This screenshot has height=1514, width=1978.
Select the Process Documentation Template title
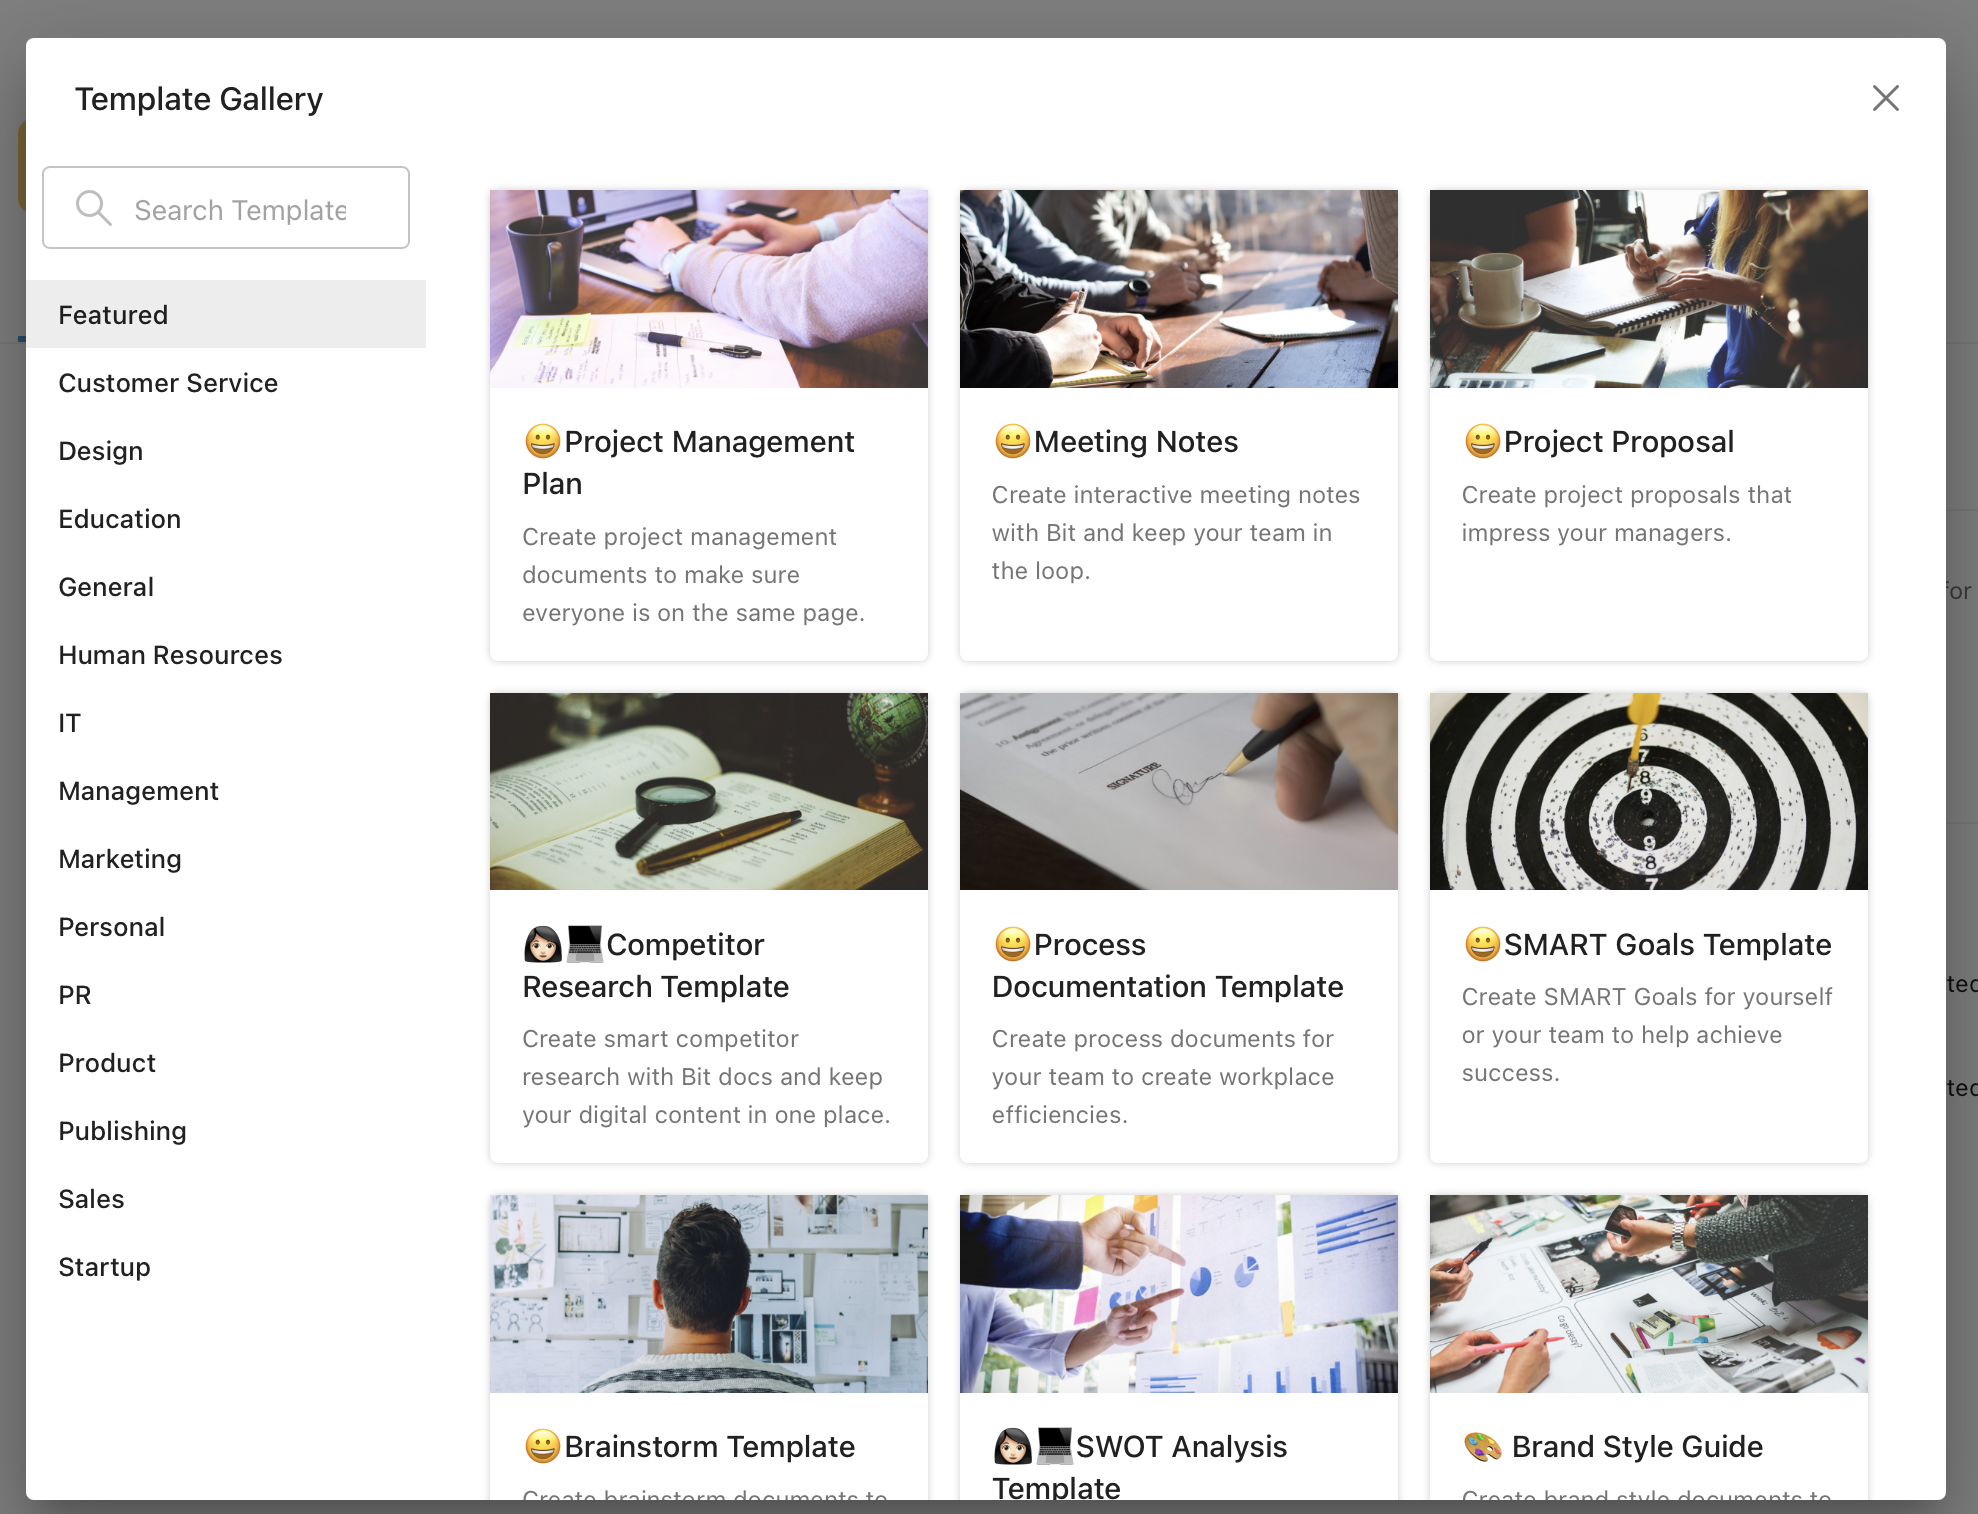1167,965
